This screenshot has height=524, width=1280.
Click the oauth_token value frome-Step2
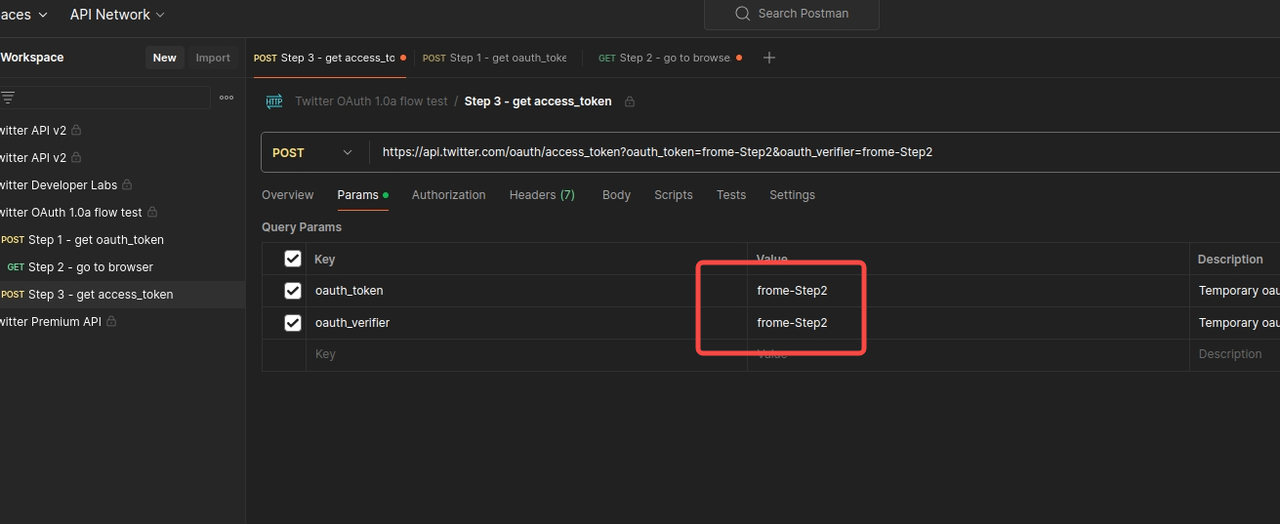pyautogui.click(x=792, y=291)
